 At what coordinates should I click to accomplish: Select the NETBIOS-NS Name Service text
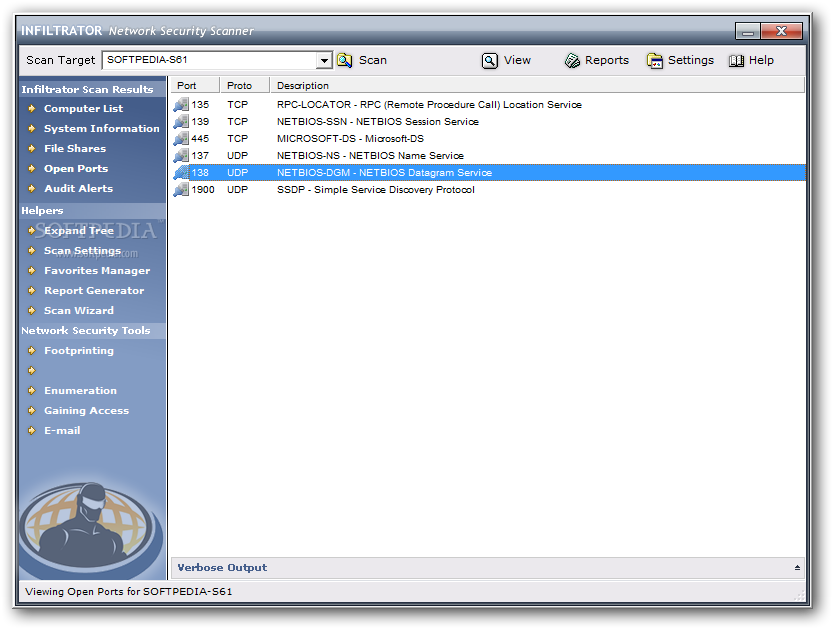point(370,156)
